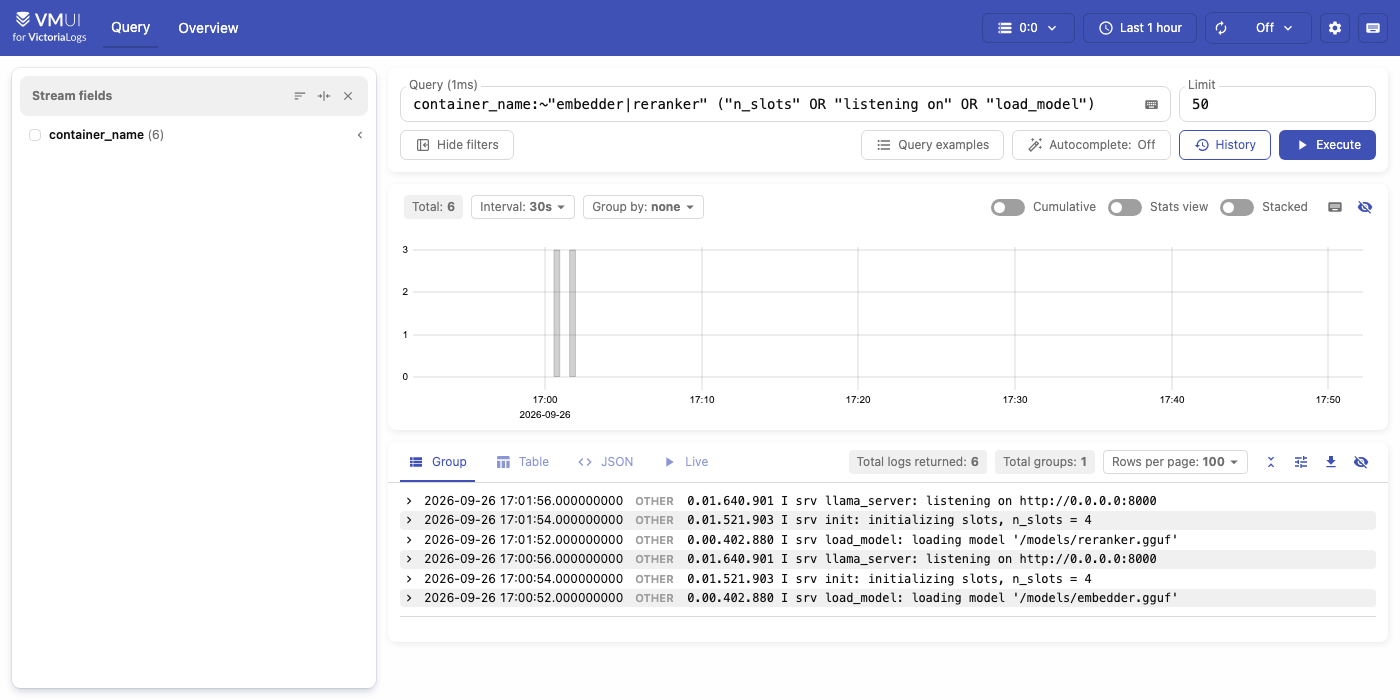This screenshot has width=1400, height=700.
Task: Toggle the Stacked switch
Action: click(x=1237, y=207)
